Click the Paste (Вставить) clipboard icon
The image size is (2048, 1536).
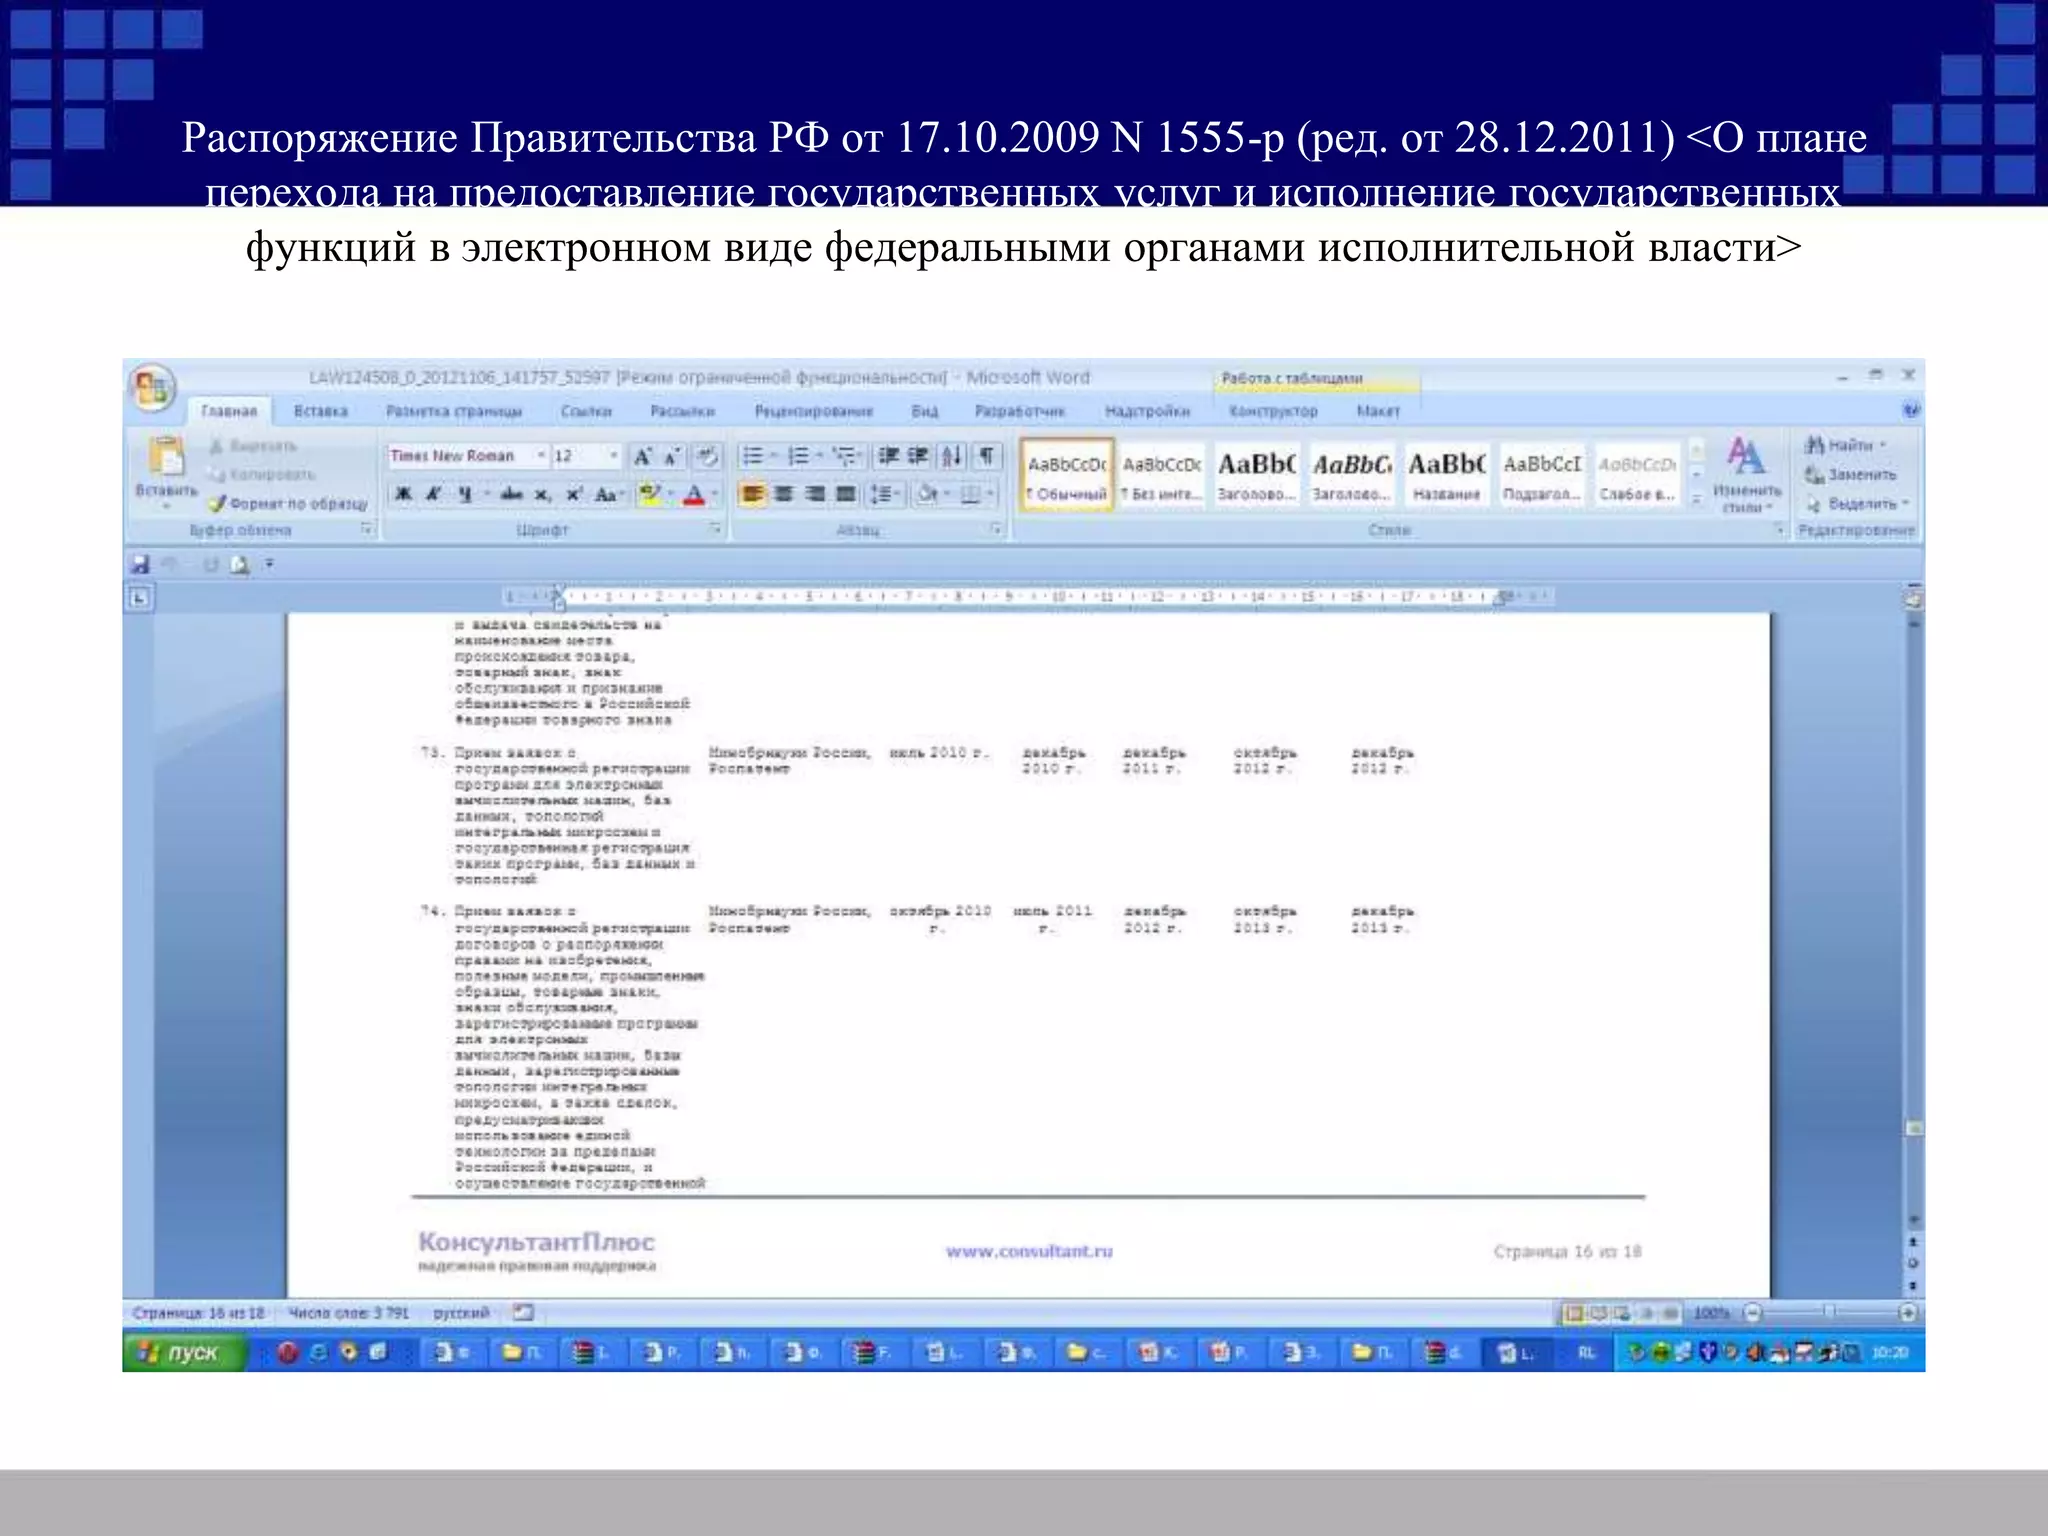(x=166, y=457)
